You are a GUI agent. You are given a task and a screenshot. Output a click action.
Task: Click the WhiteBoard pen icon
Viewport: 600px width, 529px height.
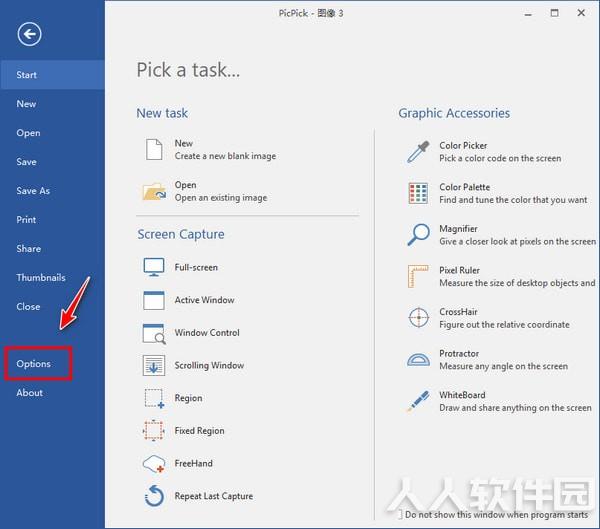(418, 401)
